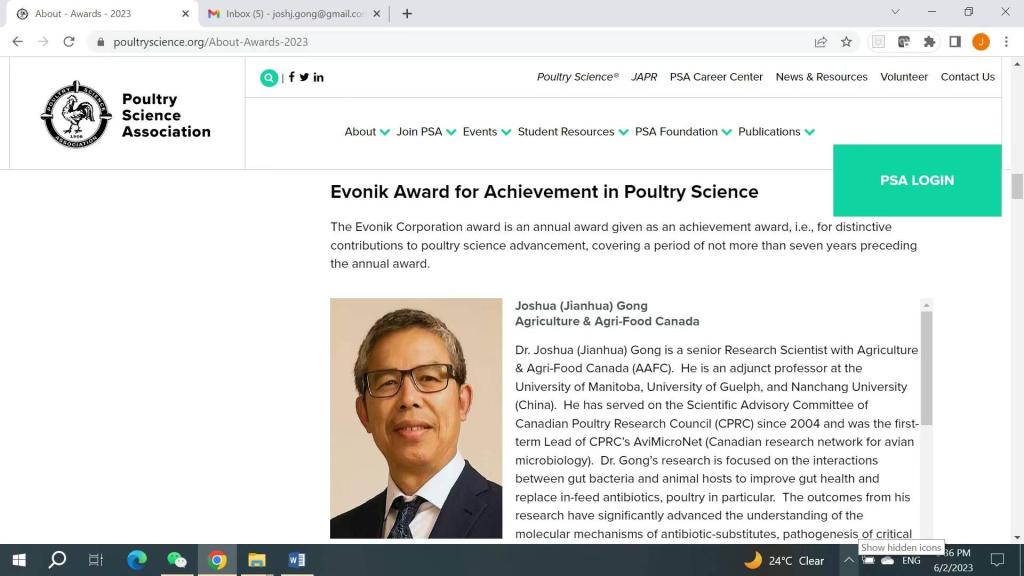Bookmark this page with the star icon
The image size is (1024, 576).
pyautogui.click(x=846, y=42)
